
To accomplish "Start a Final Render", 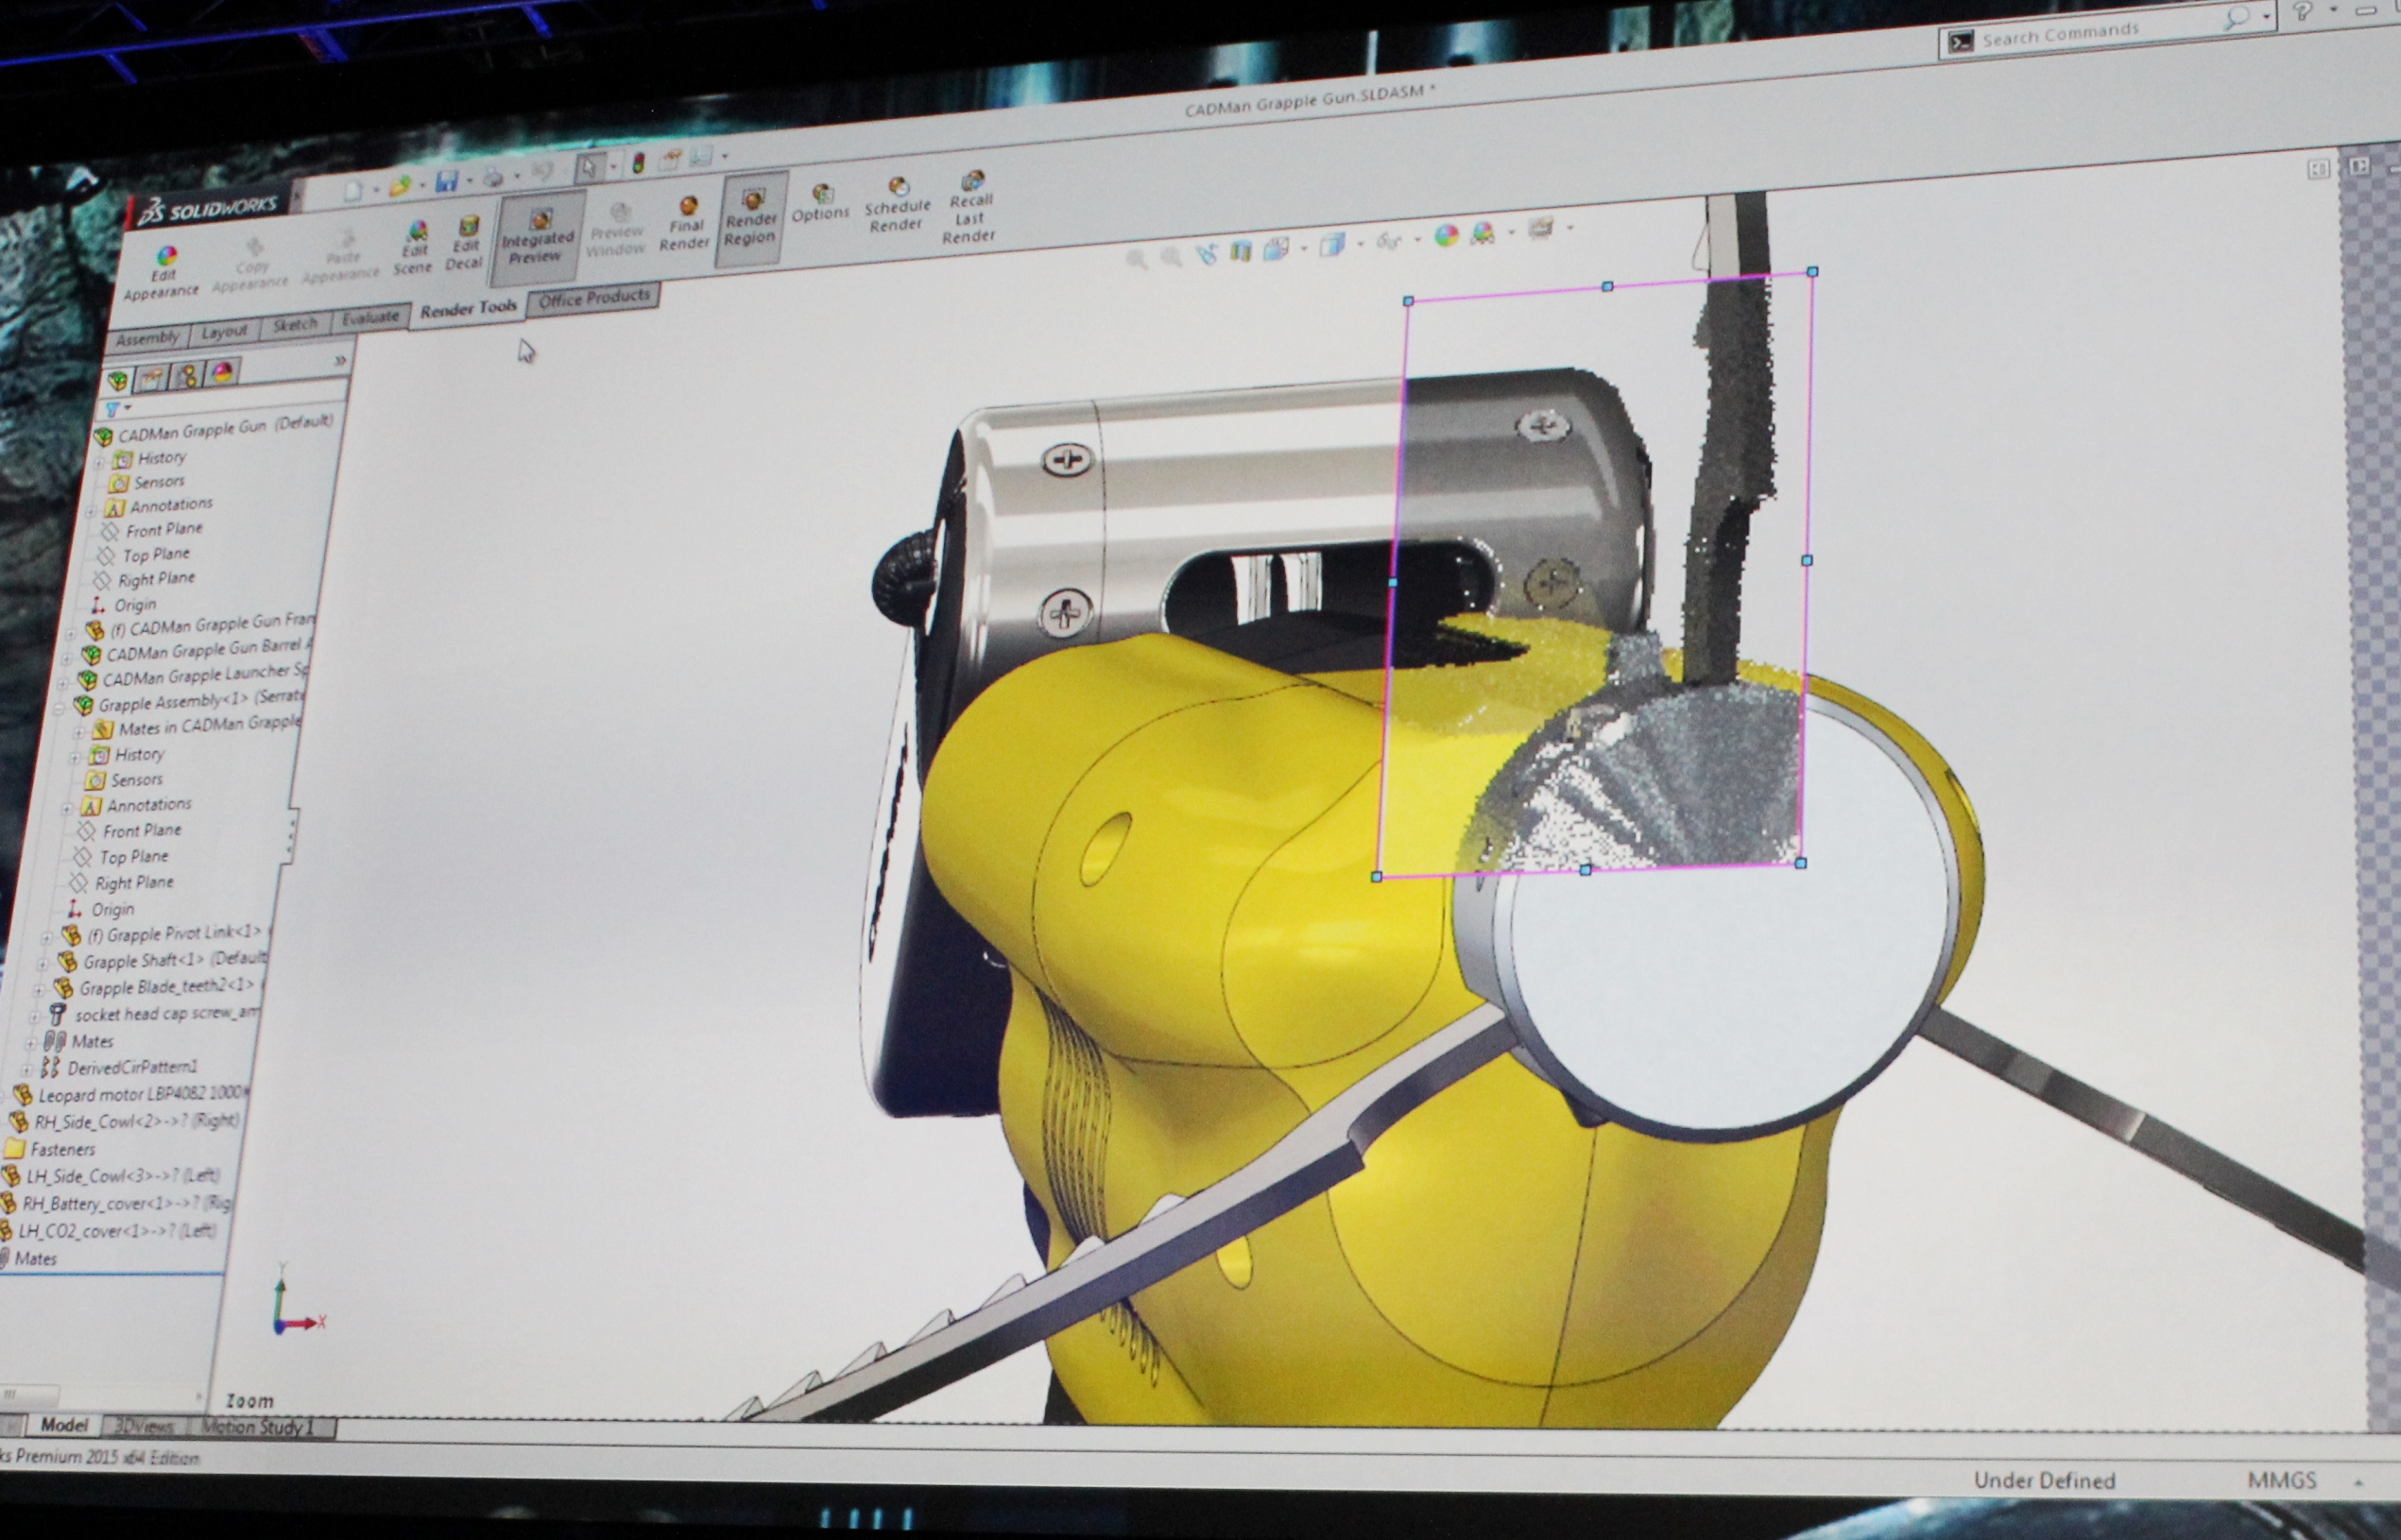I will click(687, 207).
